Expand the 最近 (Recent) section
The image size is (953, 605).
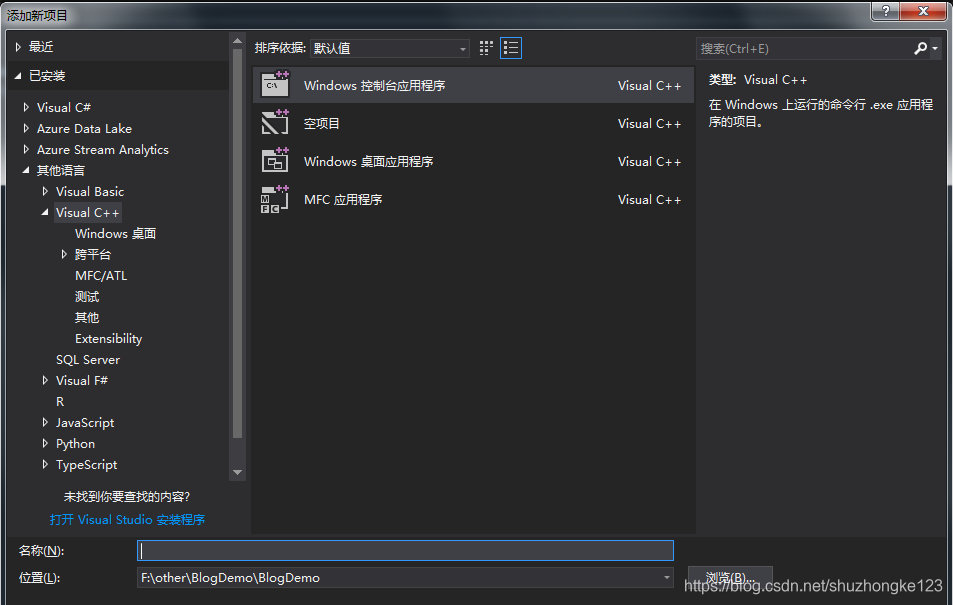(x=18, y=47)
